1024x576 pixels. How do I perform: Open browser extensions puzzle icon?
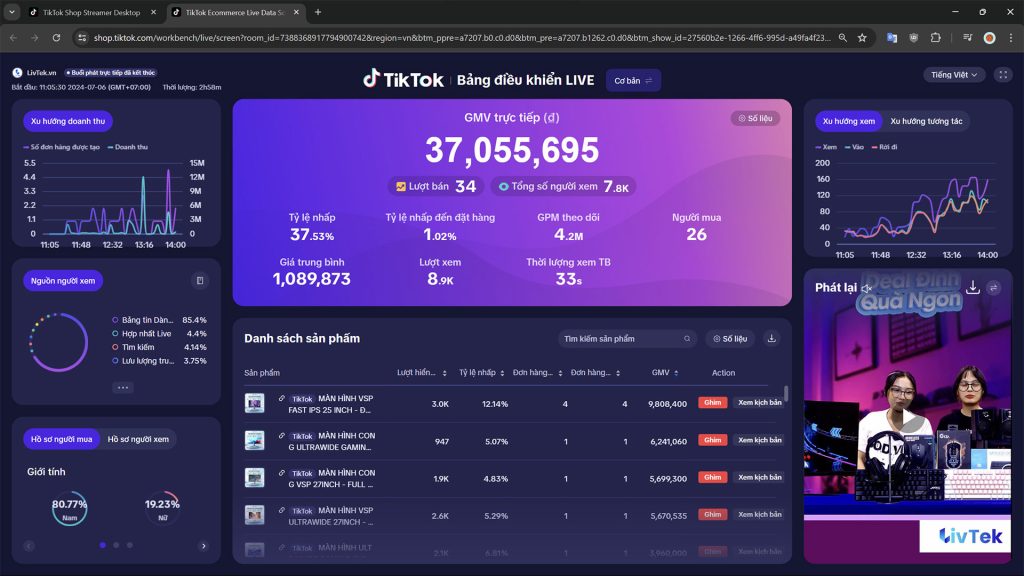coord(935,38)
